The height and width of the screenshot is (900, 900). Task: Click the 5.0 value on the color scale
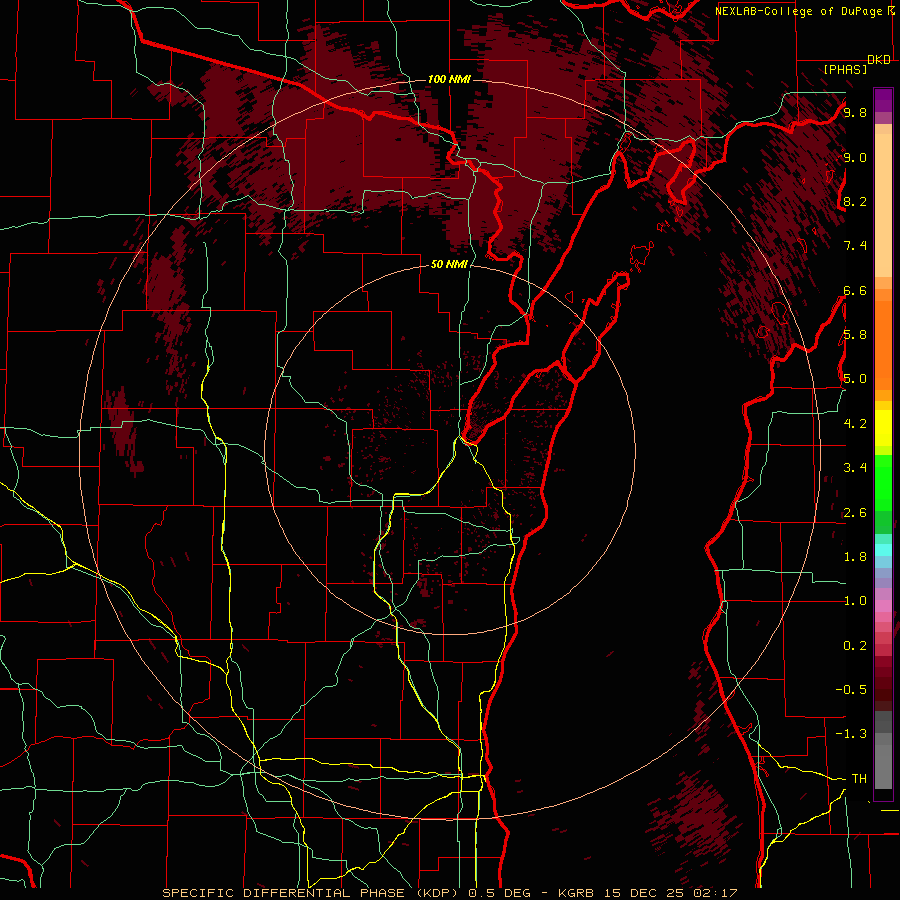point(855,379)
